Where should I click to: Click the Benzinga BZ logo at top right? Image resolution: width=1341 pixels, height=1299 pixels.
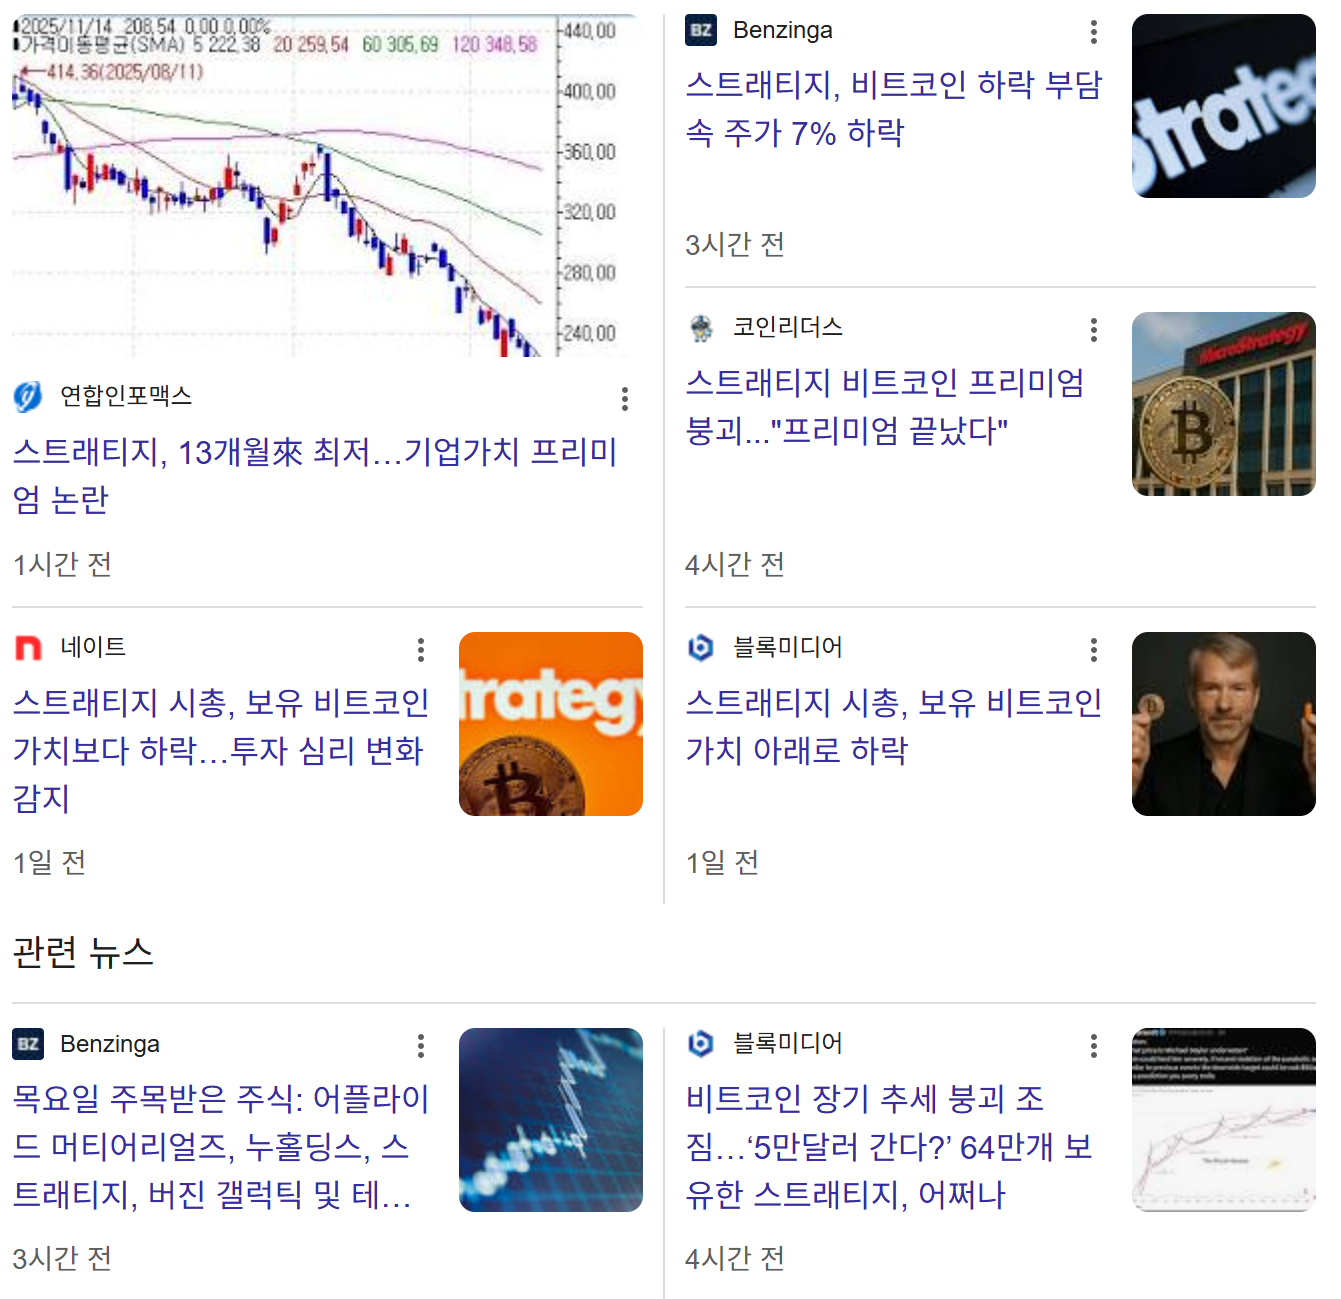pos(701,30)
